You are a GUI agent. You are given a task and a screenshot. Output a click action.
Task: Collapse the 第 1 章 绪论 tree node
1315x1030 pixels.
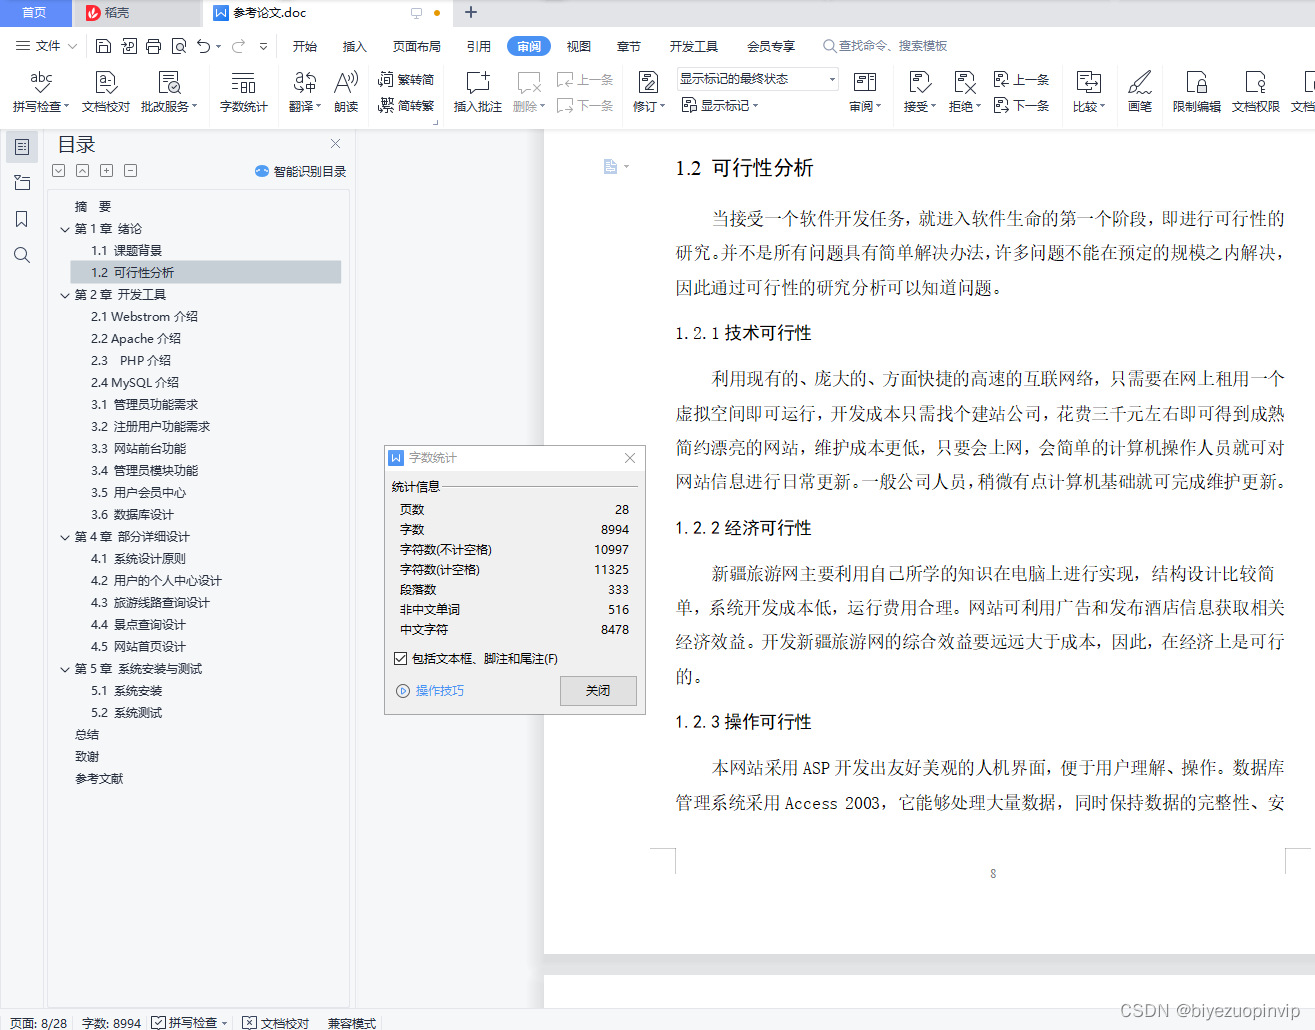click(65, 229)
